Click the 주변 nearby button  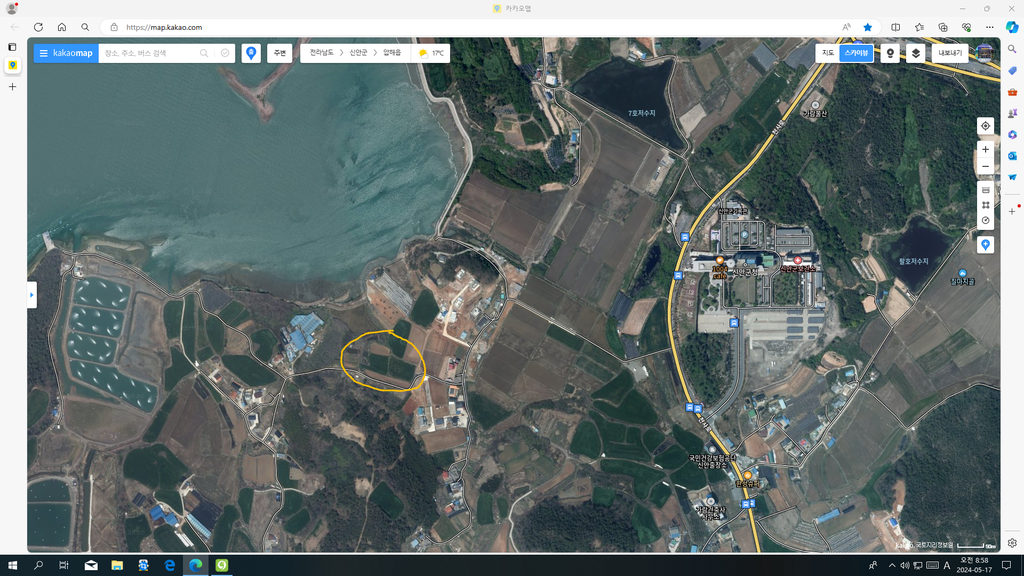pos(280,53)
